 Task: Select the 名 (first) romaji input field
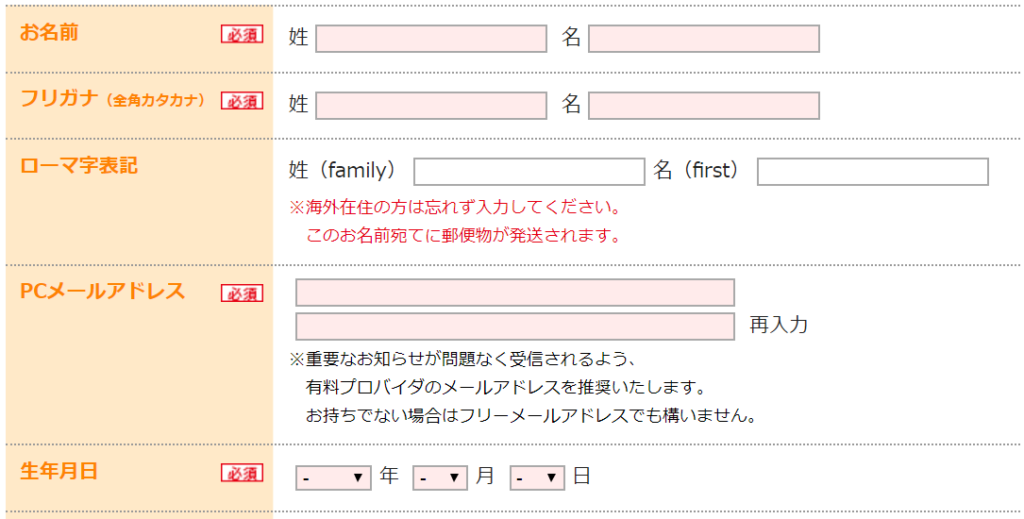[x=872, y=172]
